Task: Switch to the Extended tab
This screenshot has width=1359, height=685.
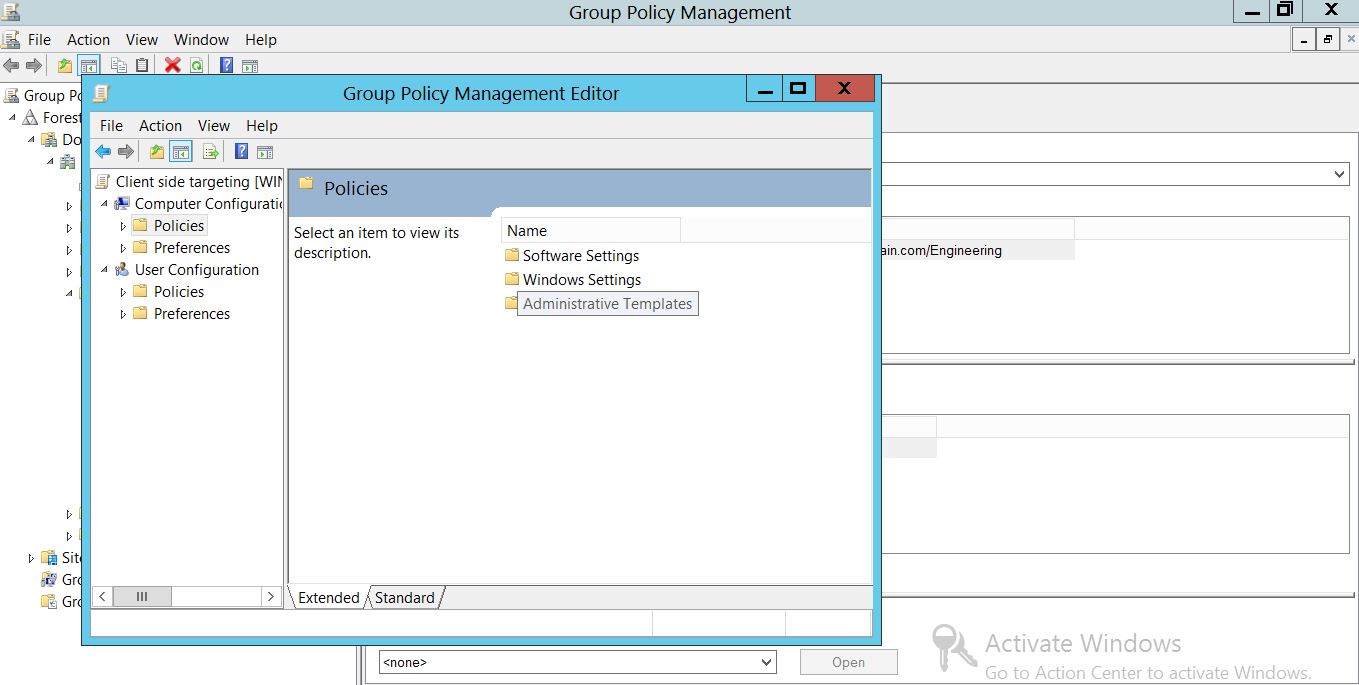Action: tap(328, 598)
